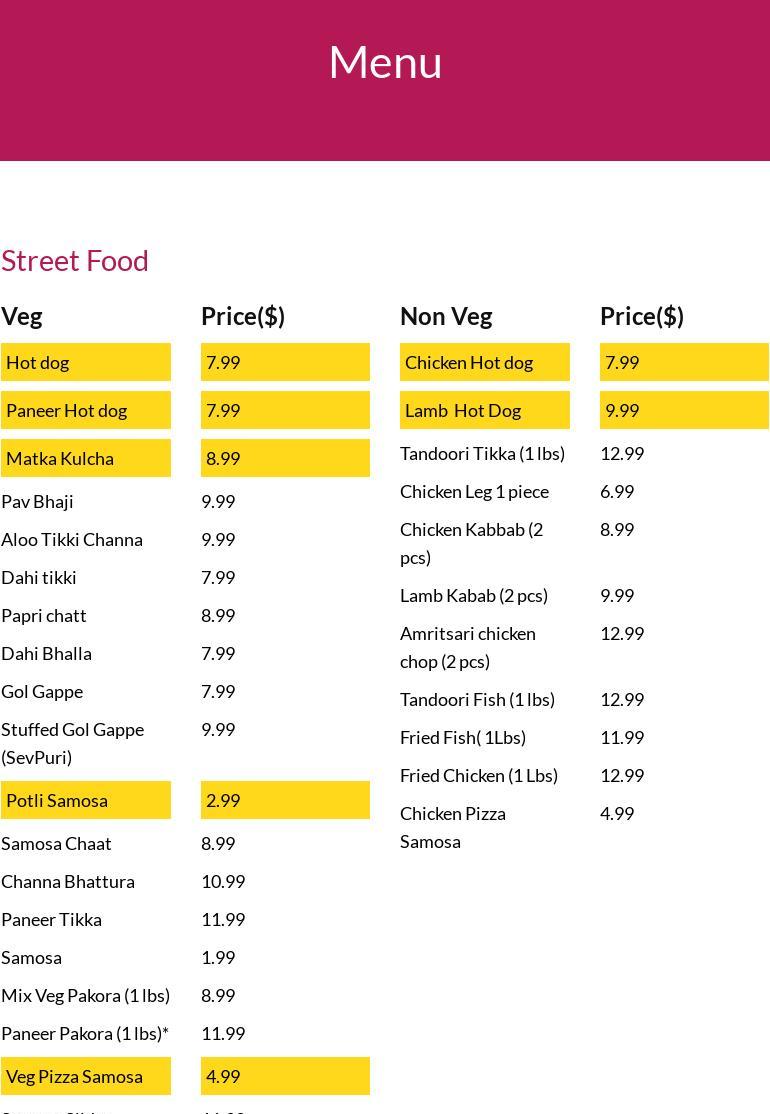This screenshot has width=770, height=1114.
Task: Click Tandoori Tikka (1 lbs) entry
Action: (x=482, y=453)
